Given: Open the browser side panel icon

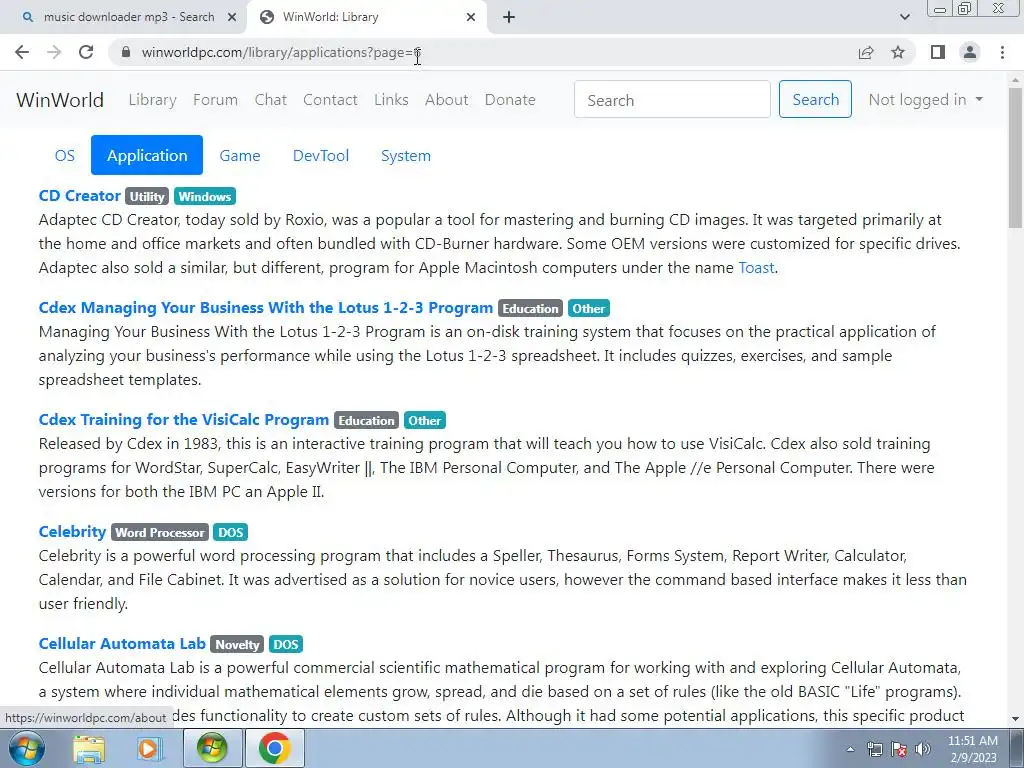Looking at the screenshot, I should [x=938, y=52].
